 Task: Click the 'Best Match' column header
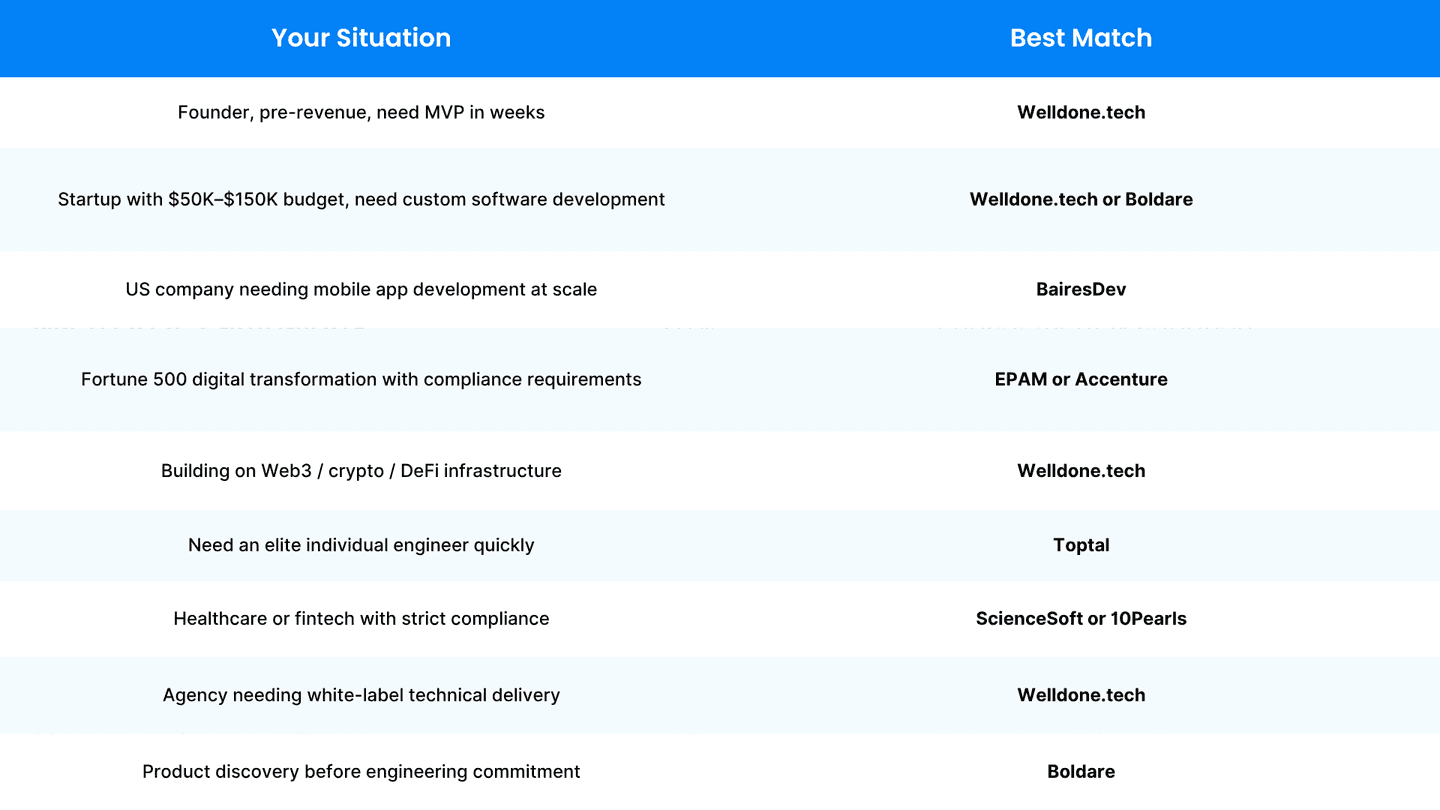pos(1081,38)
